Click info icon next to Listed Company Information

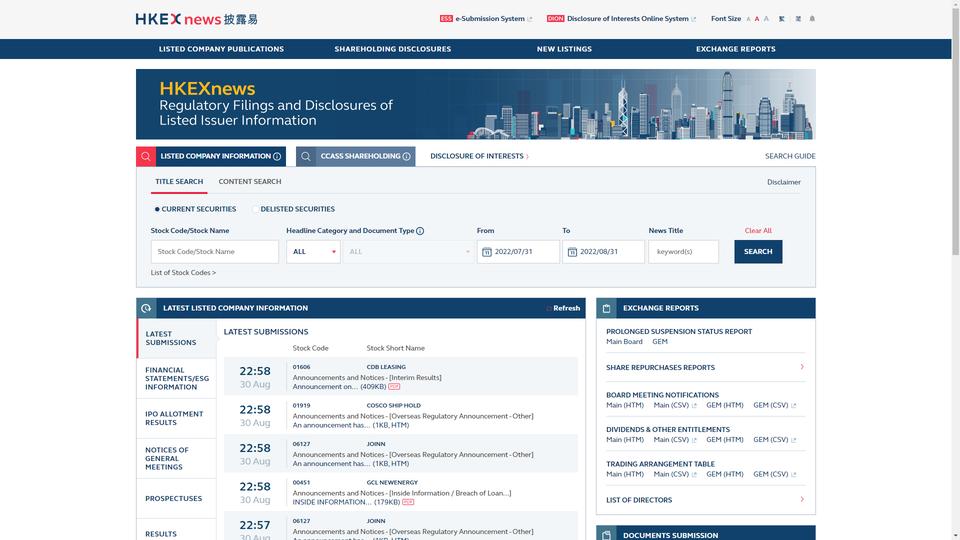277,156
